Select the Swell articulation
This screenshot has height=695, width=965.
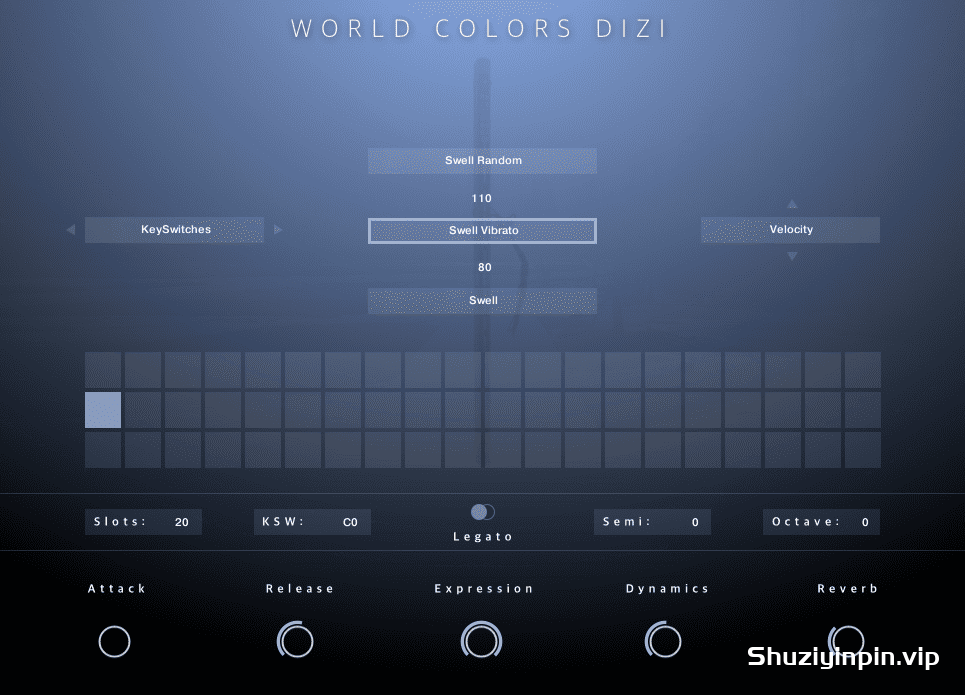point(482,301)
